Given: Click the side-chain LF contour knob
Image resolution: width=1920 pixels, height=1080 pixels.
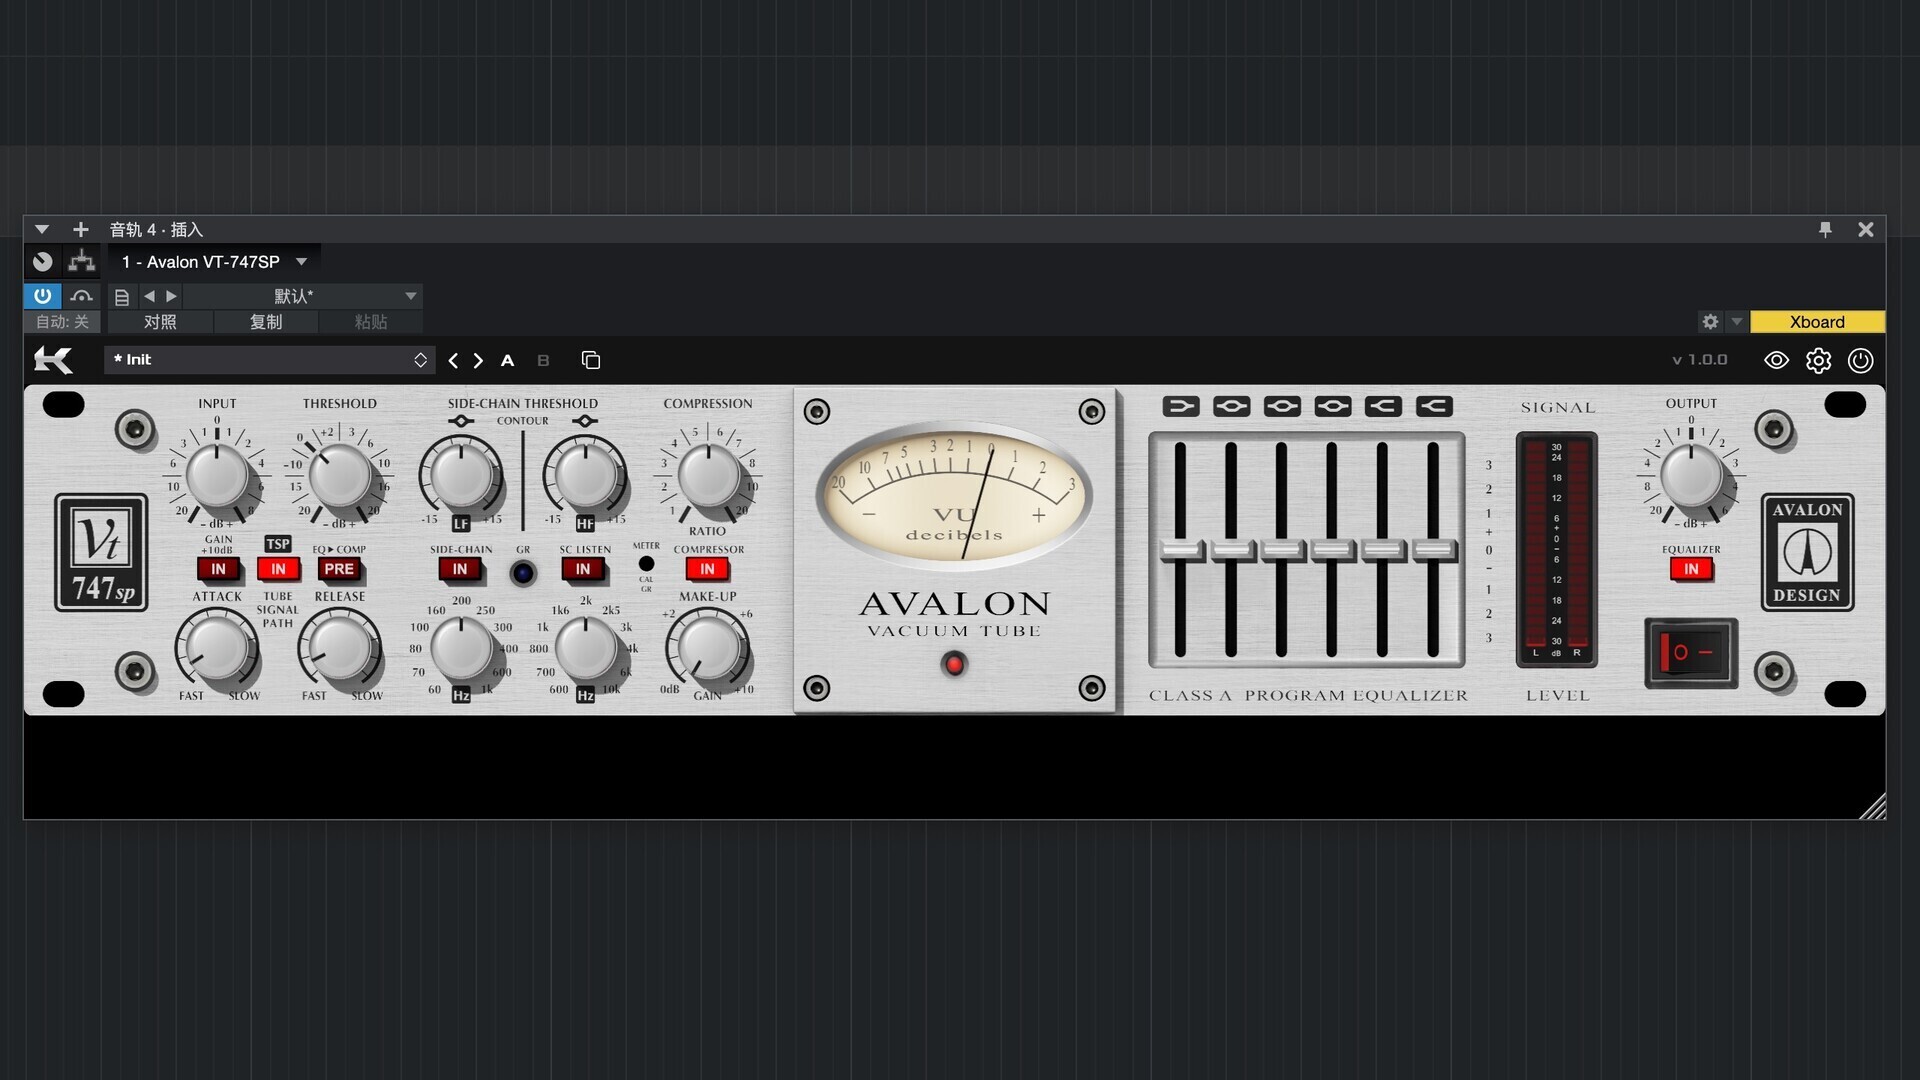Looking at the screenshot, I should (x=461, y=477).
